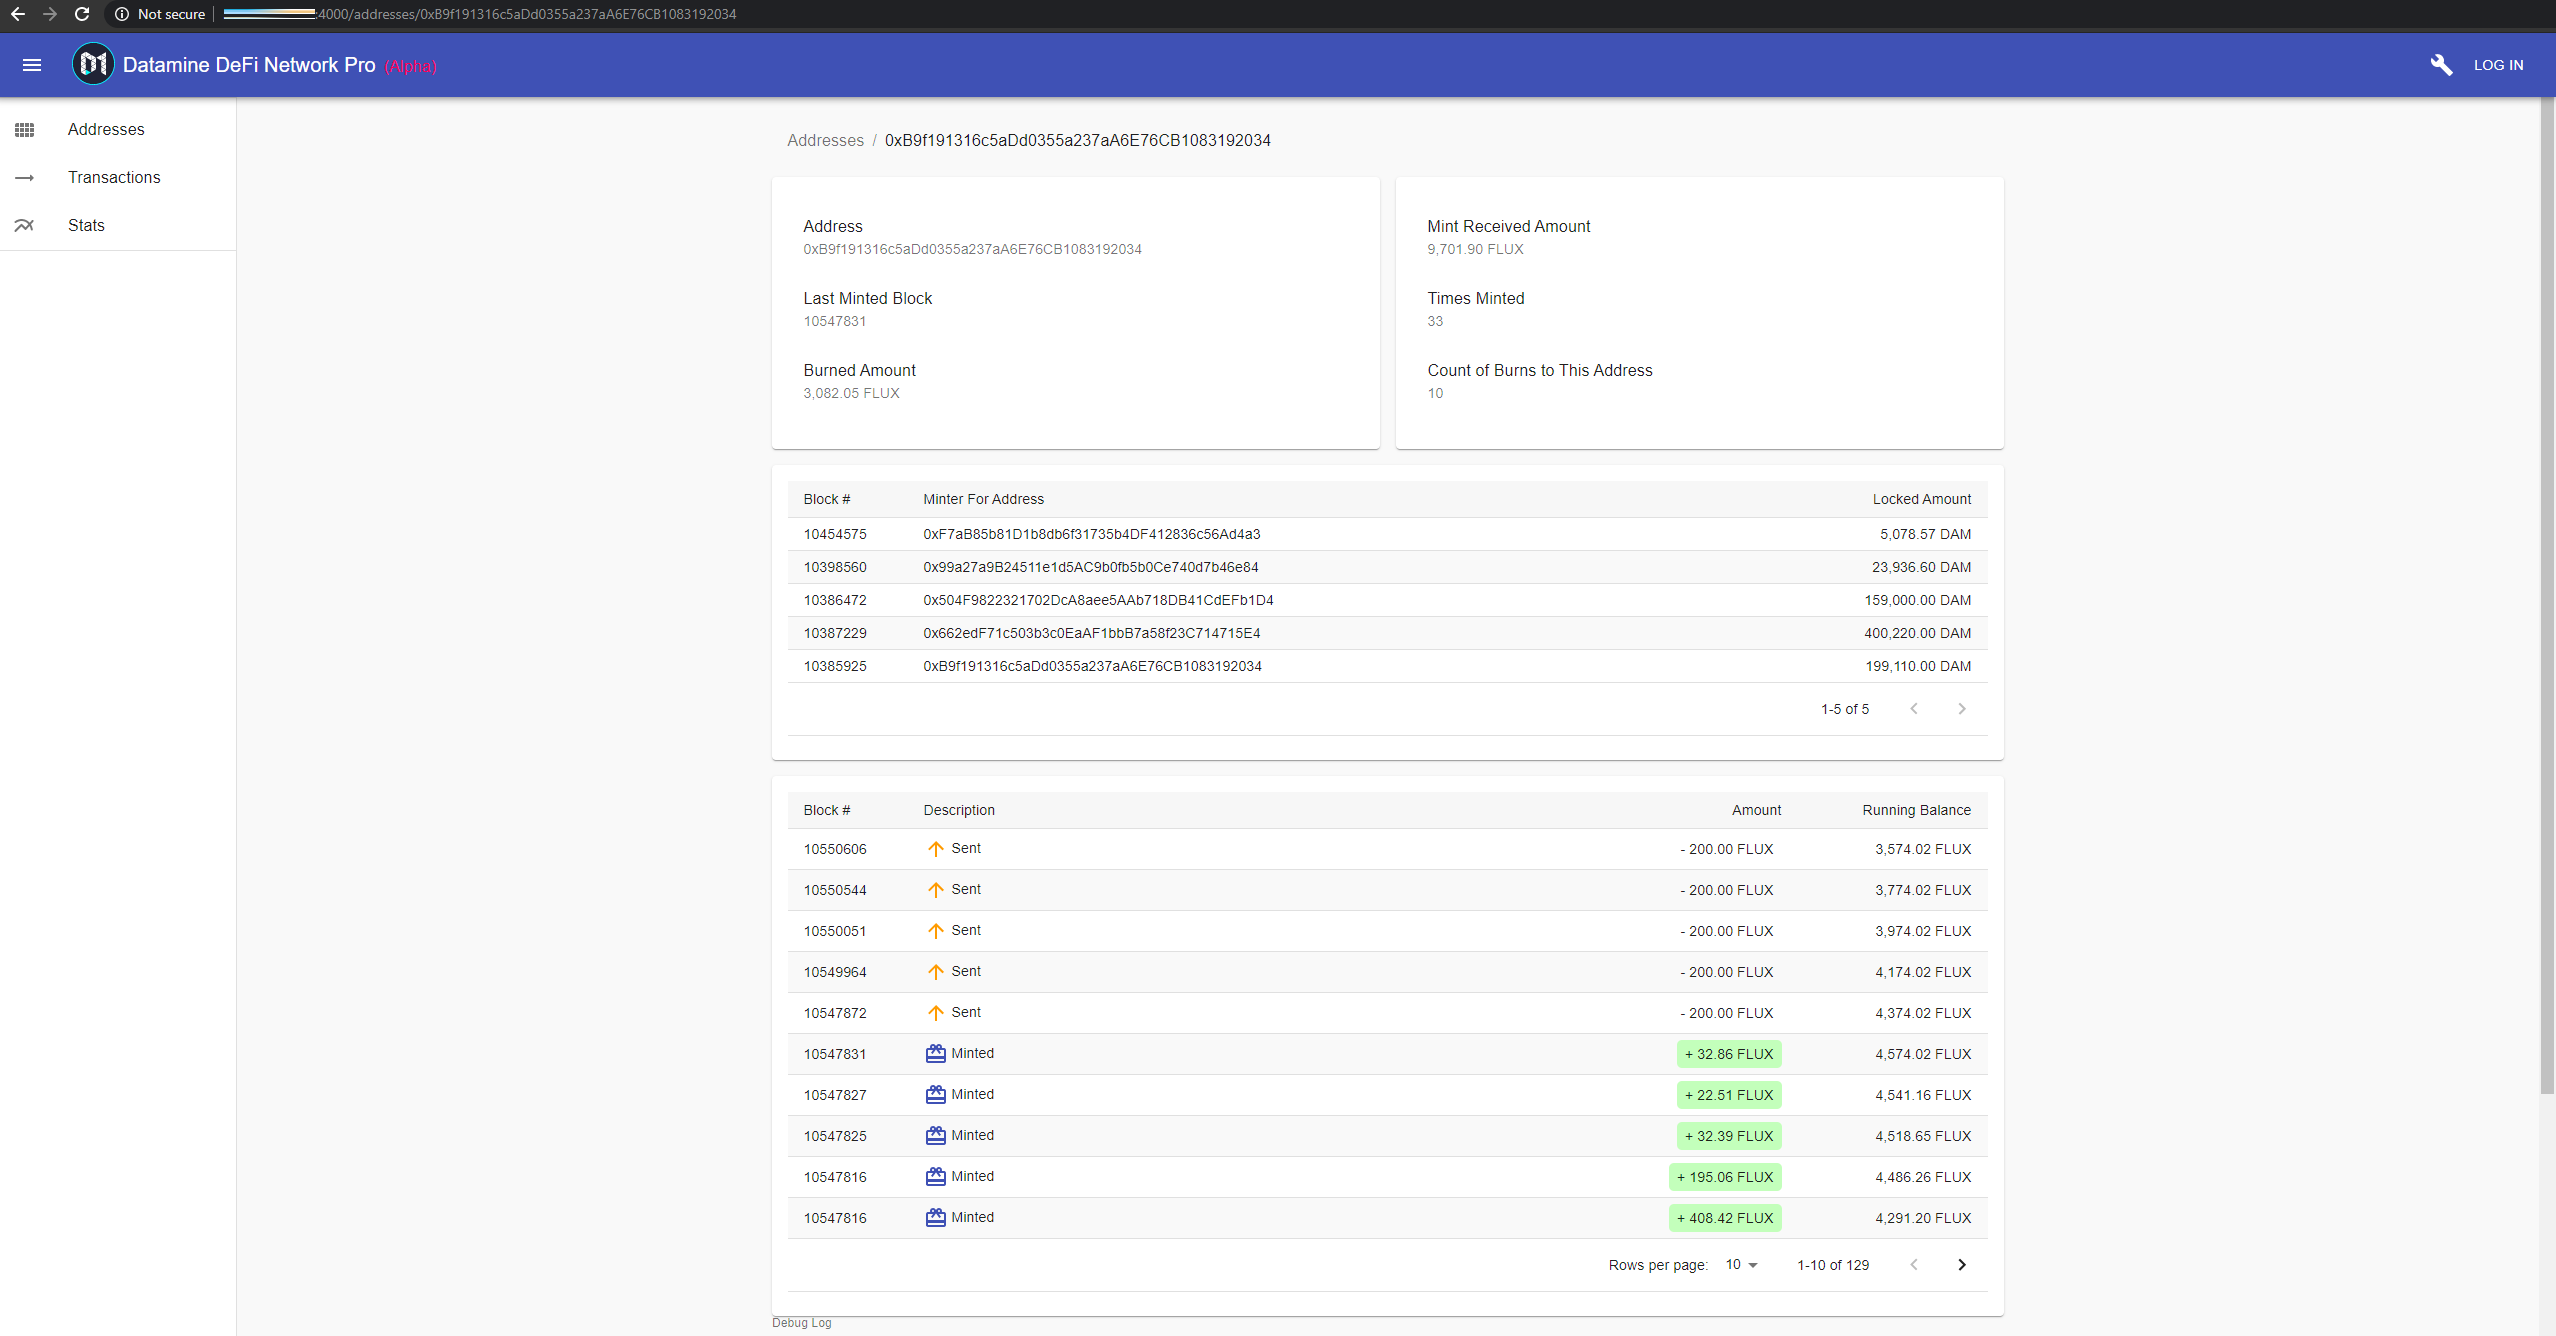The width and height of the screenshot is (2556, 1336).
Task: Click the next page arrow of minter table
Action: pos(1962,709)
